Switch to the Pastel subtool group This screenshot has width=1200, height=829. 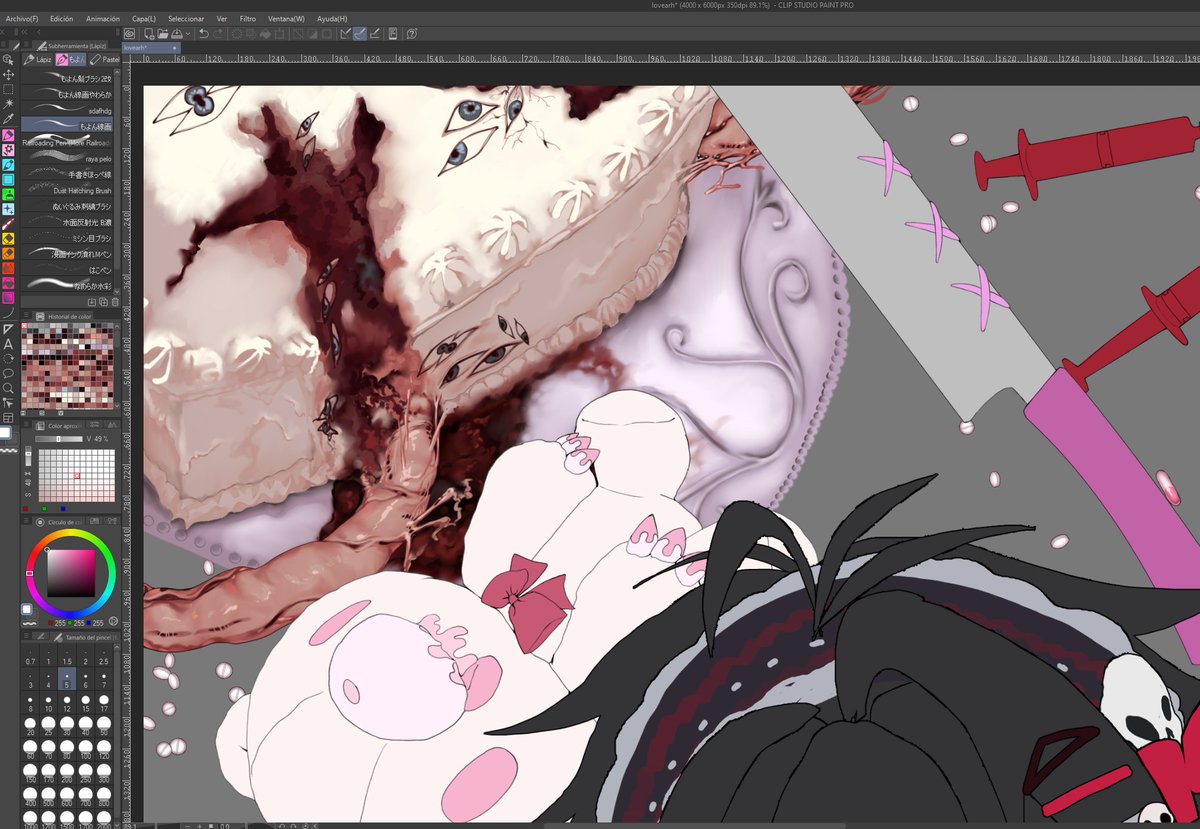106,59
